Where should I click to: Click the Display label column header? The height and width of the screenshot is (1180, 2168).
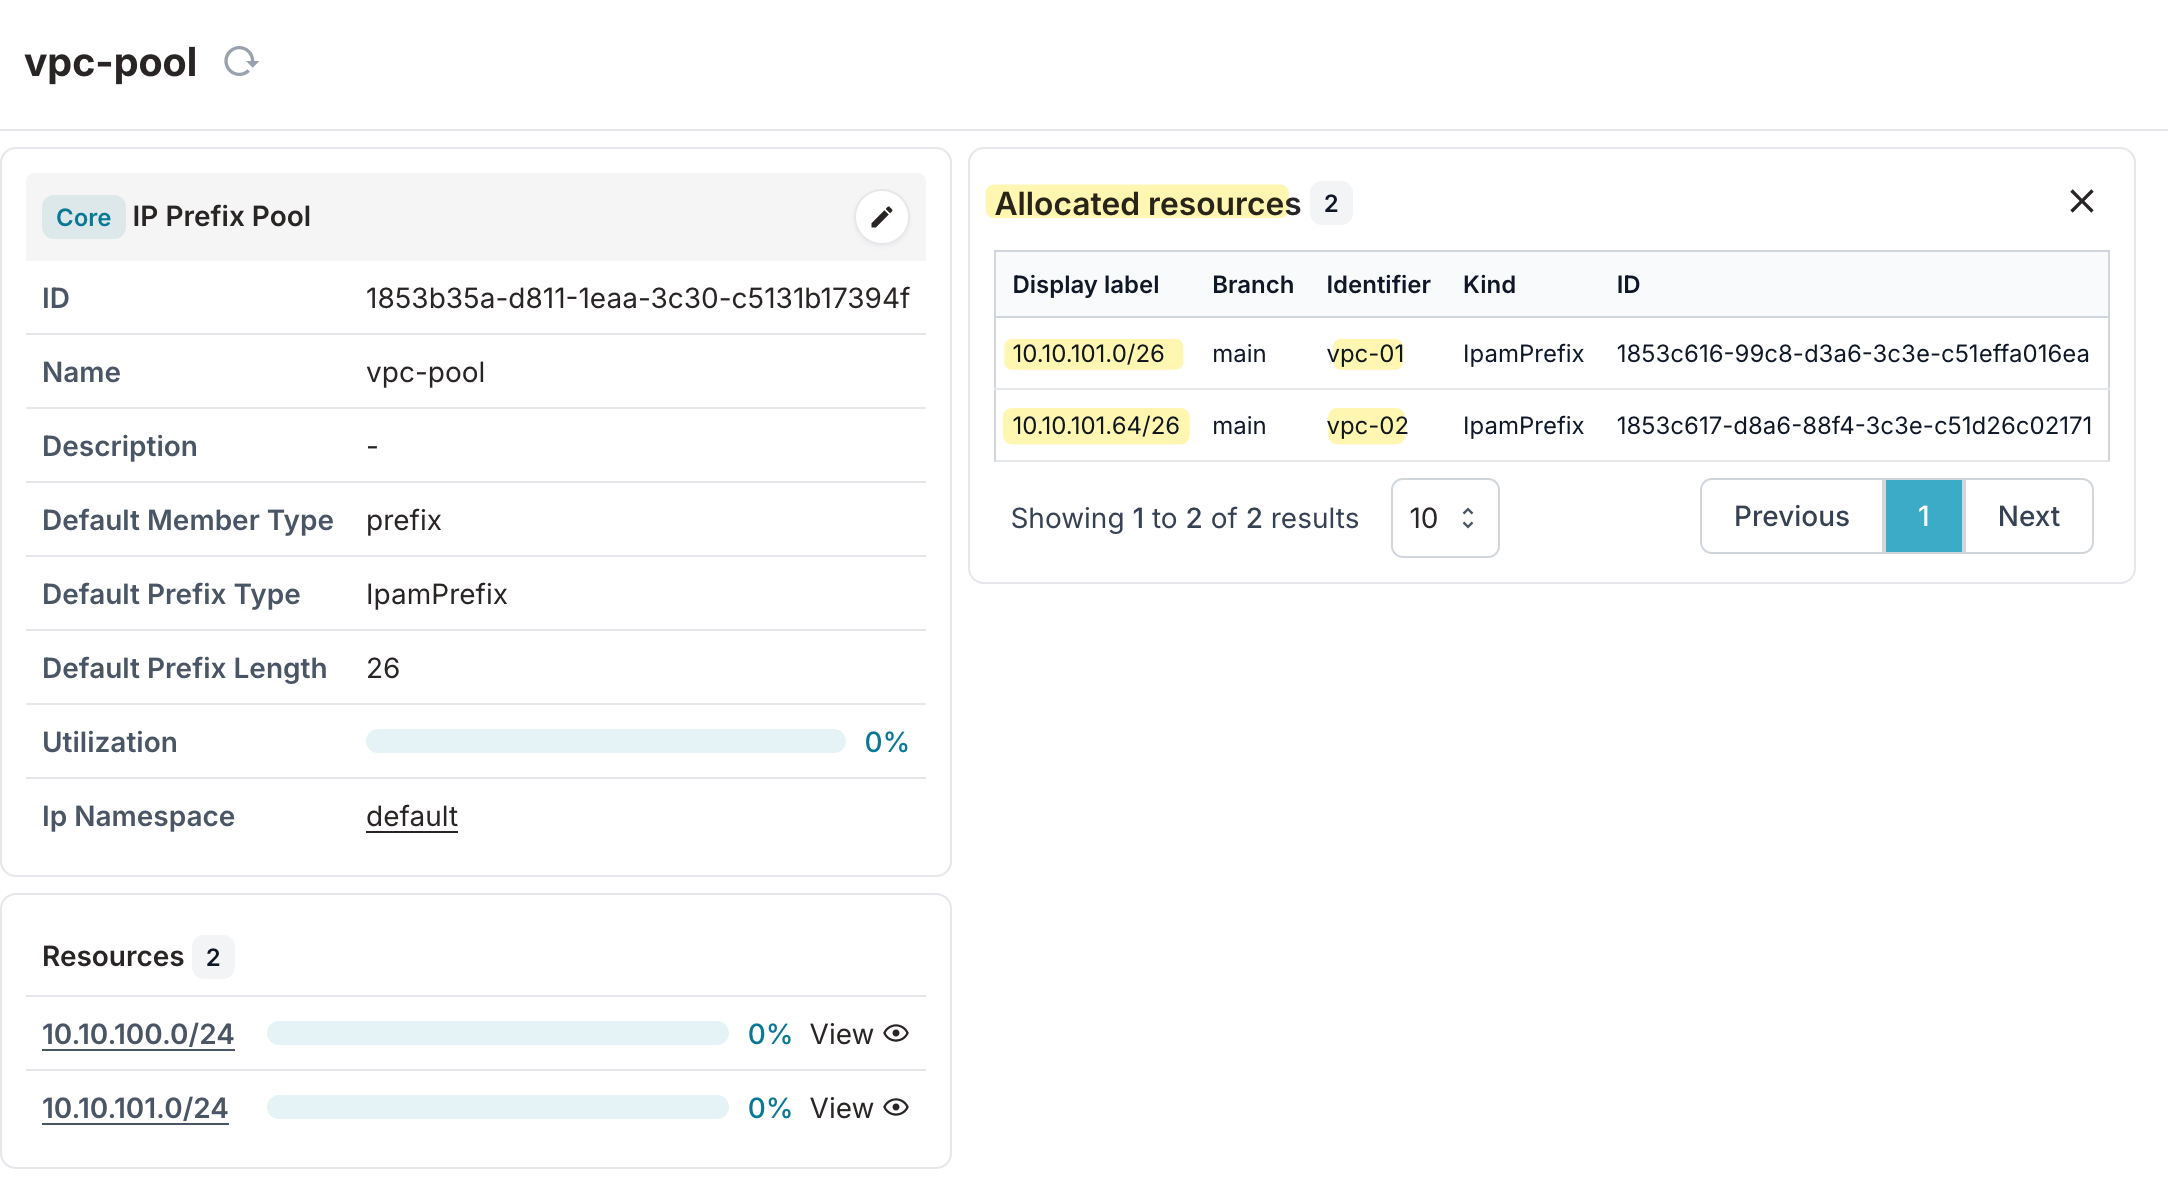[1085, 285]
